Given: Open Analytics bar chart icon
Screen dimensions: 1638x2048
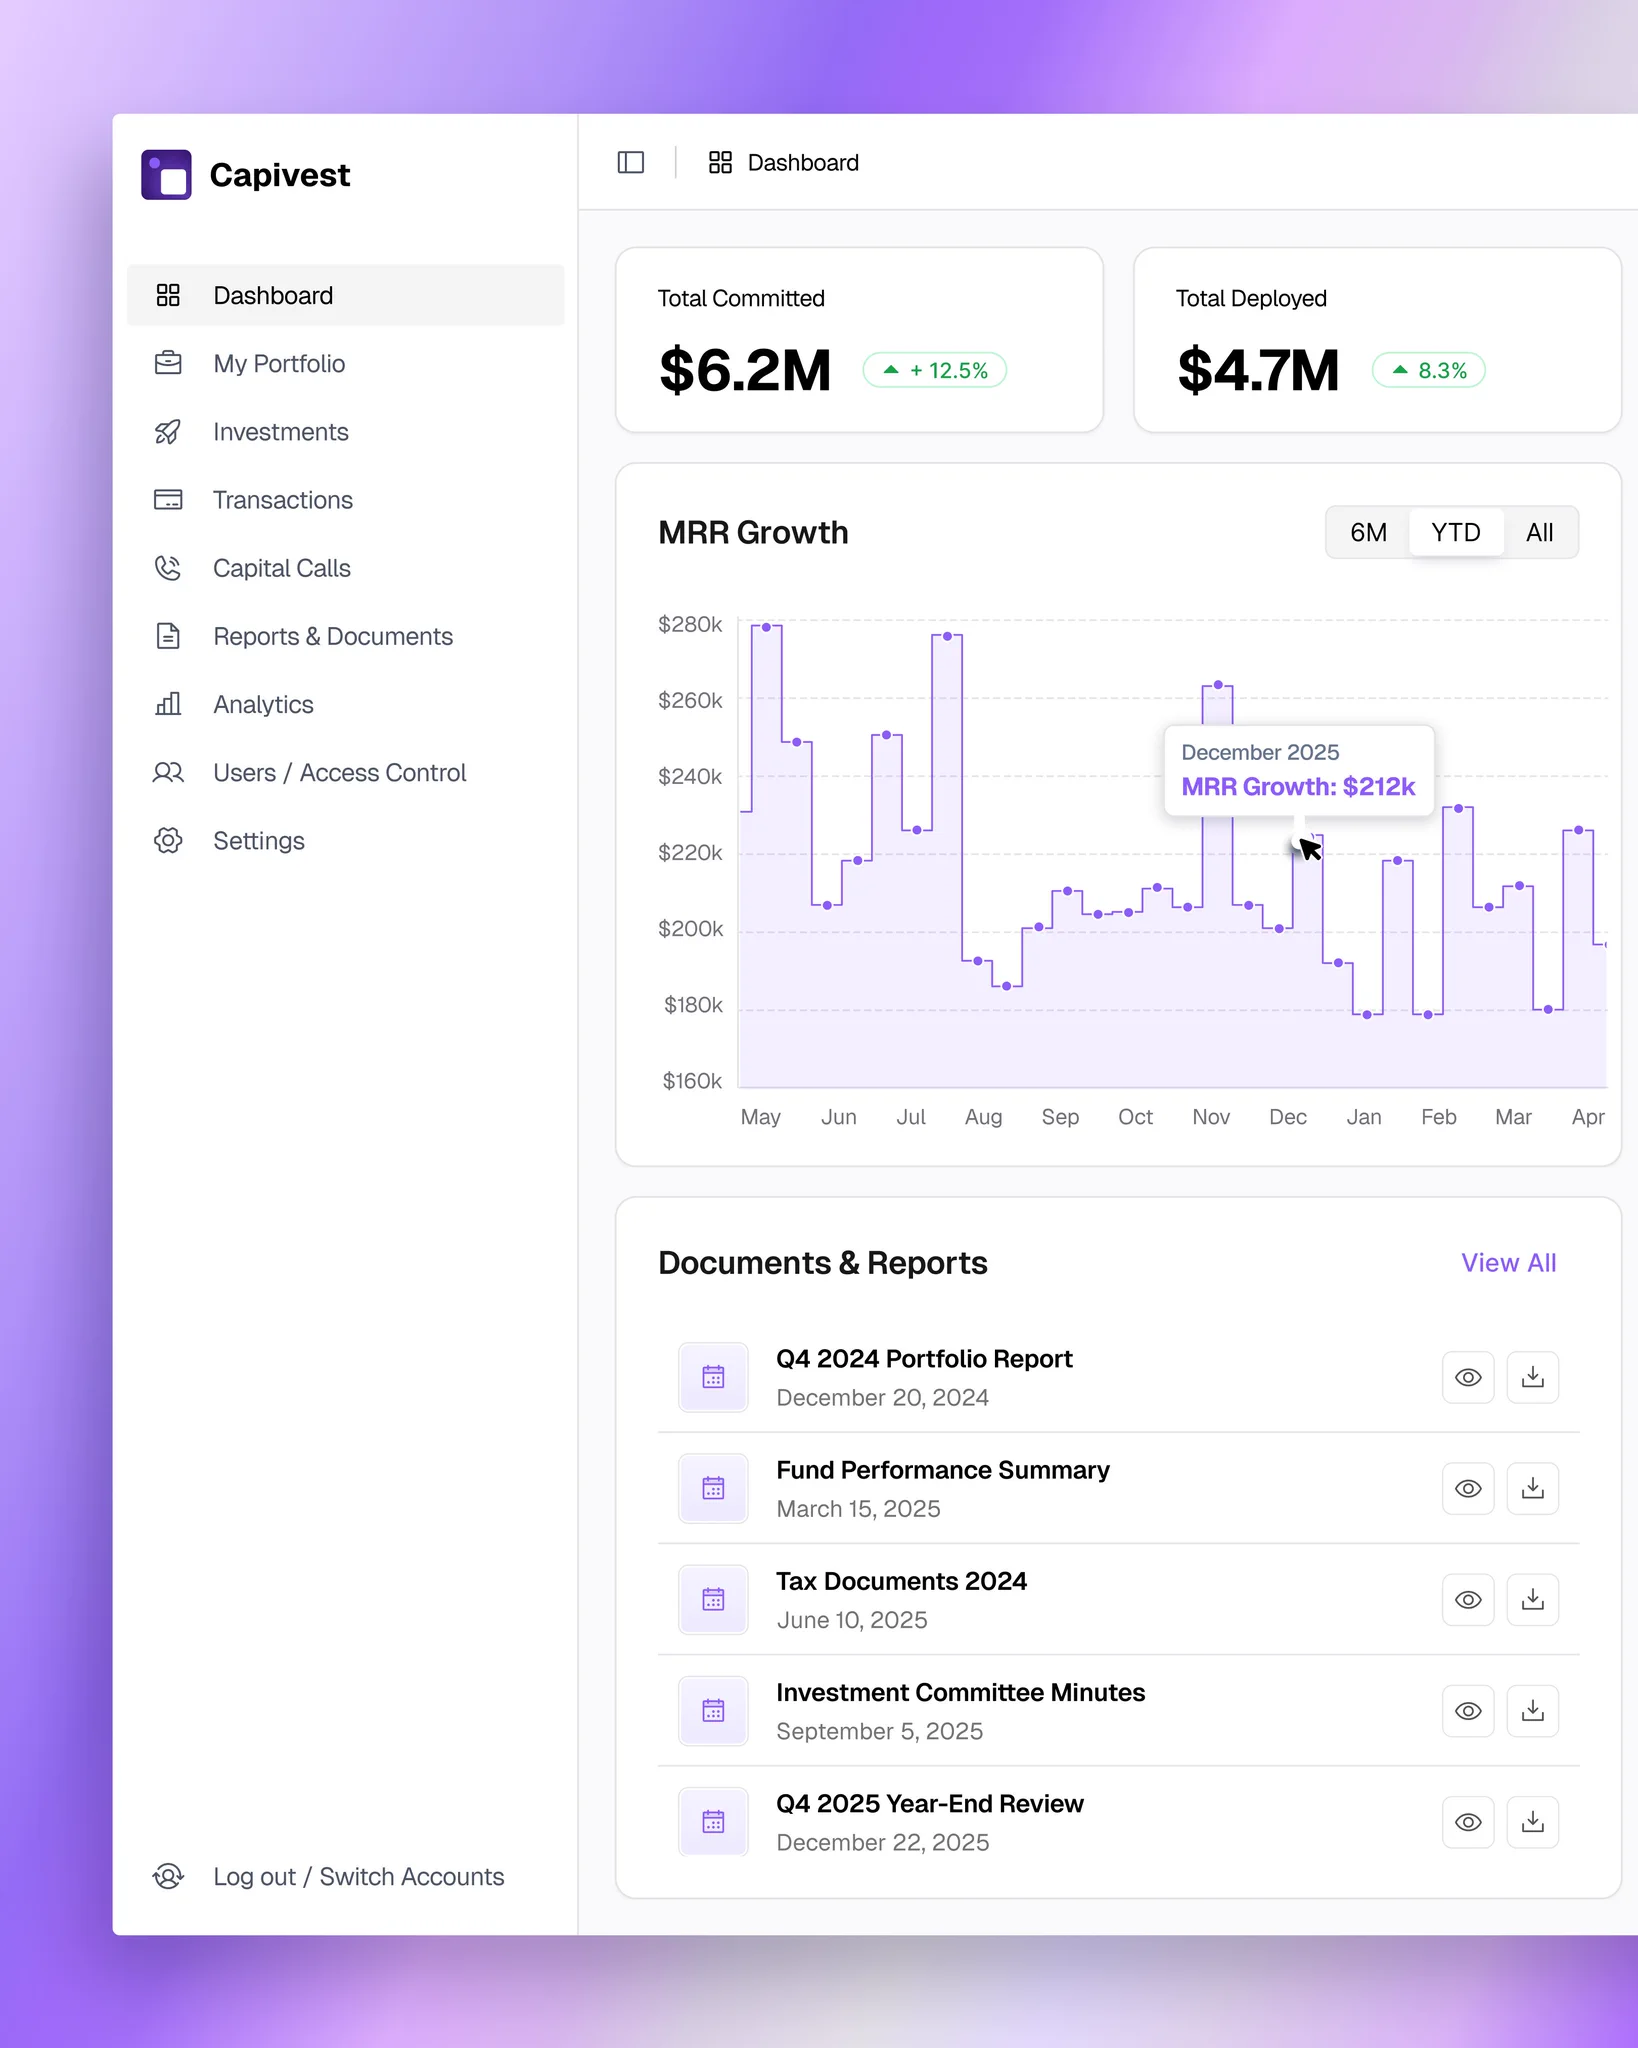Looking at the screenshot, I should tap(168, 704).
